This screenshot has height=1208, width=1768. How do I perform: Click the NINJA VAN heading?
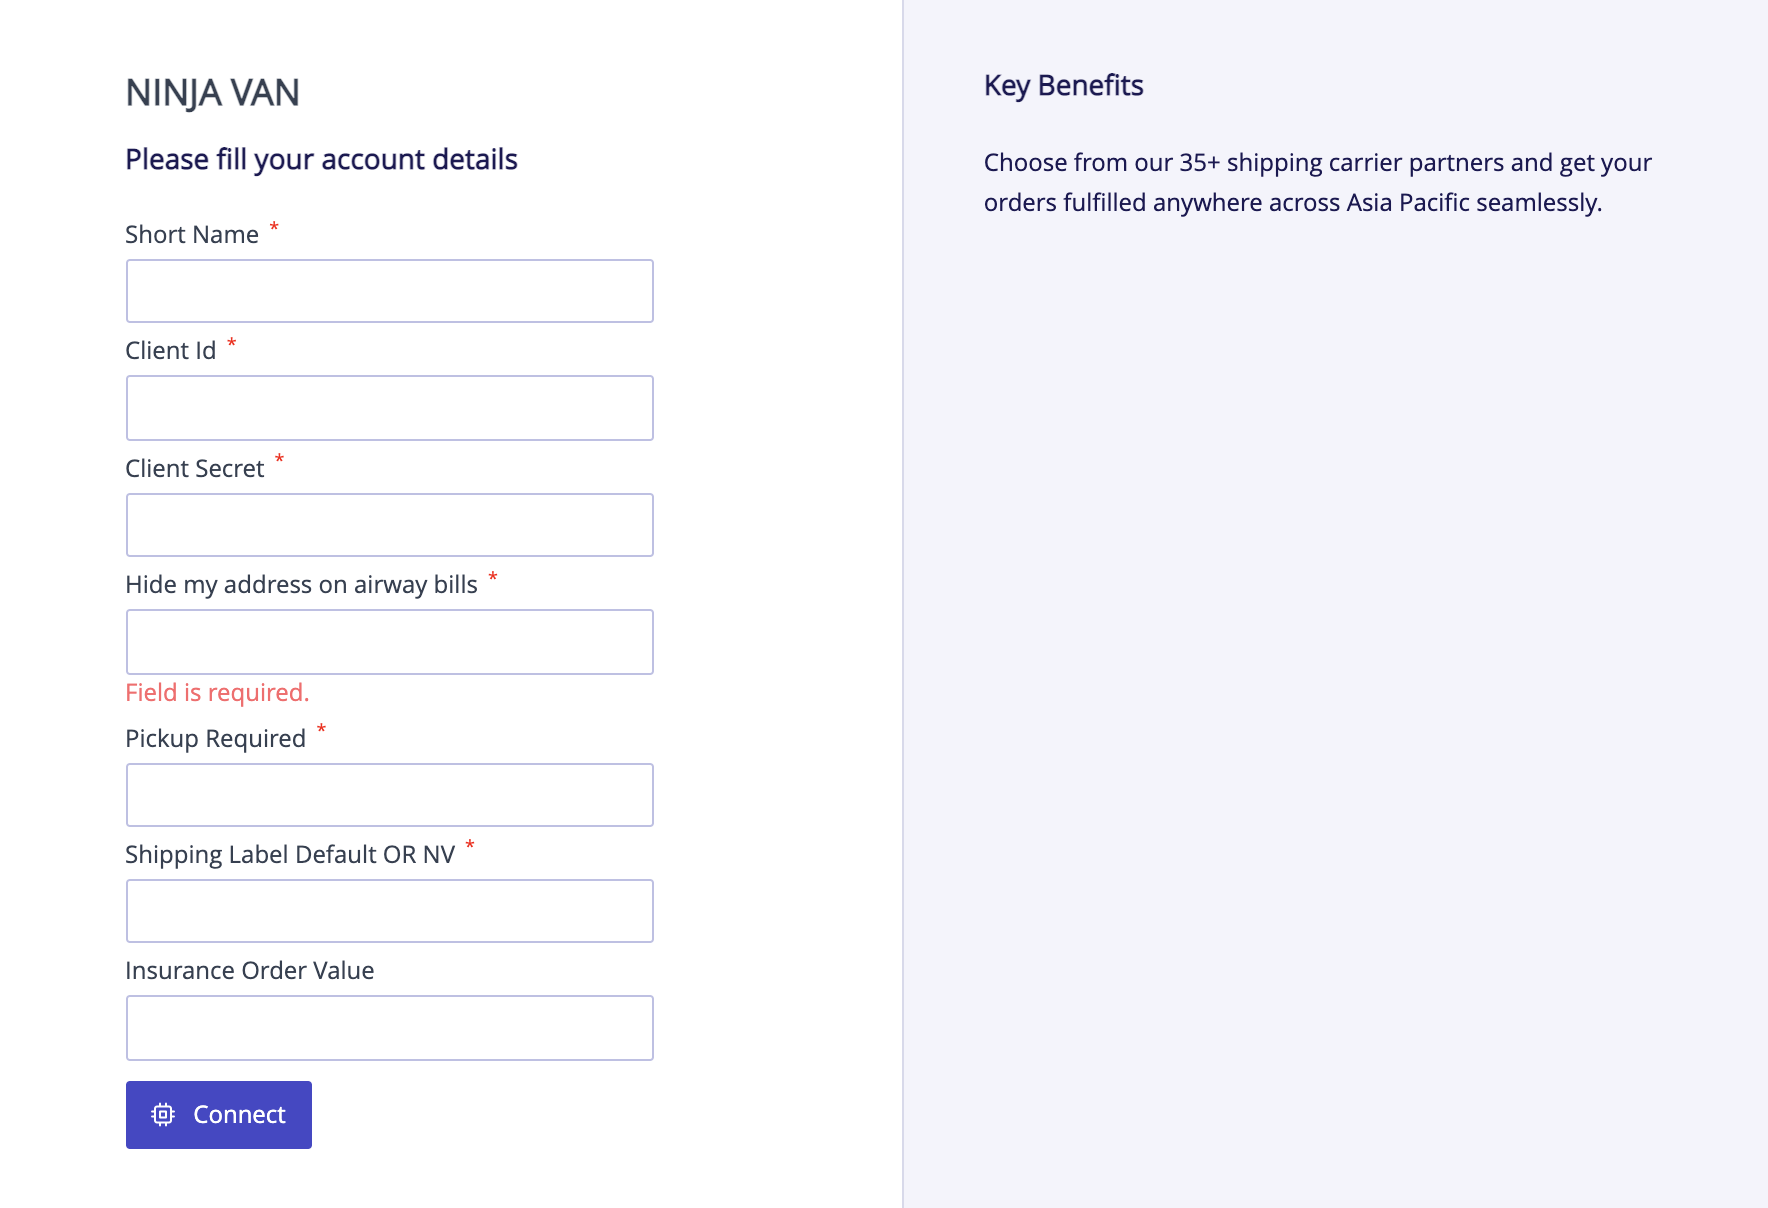coord(213,91)
